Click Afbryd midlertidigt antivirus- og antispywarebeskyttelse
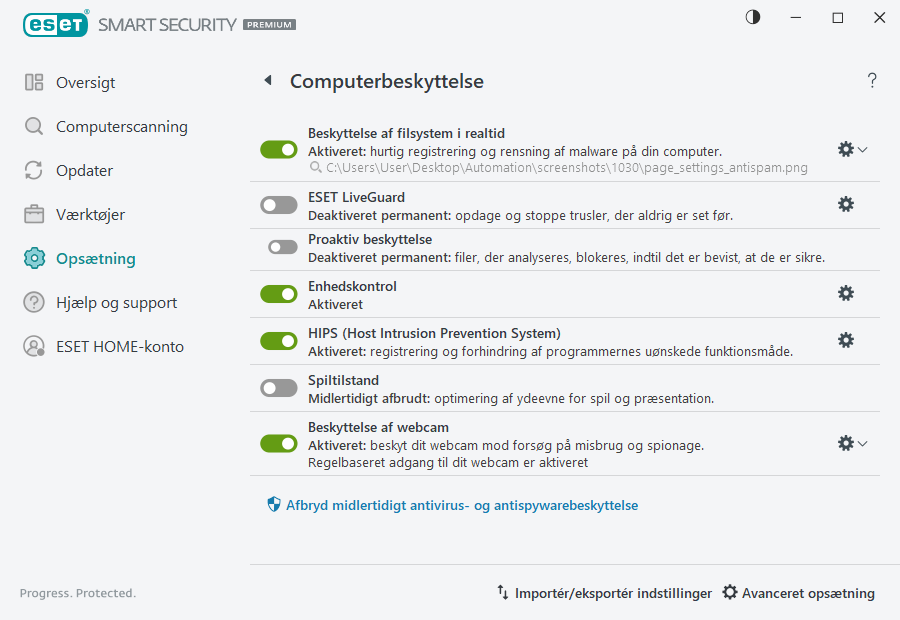Image resolution: width=900 pixels, height=620 pixels. [x=462, y=505]
